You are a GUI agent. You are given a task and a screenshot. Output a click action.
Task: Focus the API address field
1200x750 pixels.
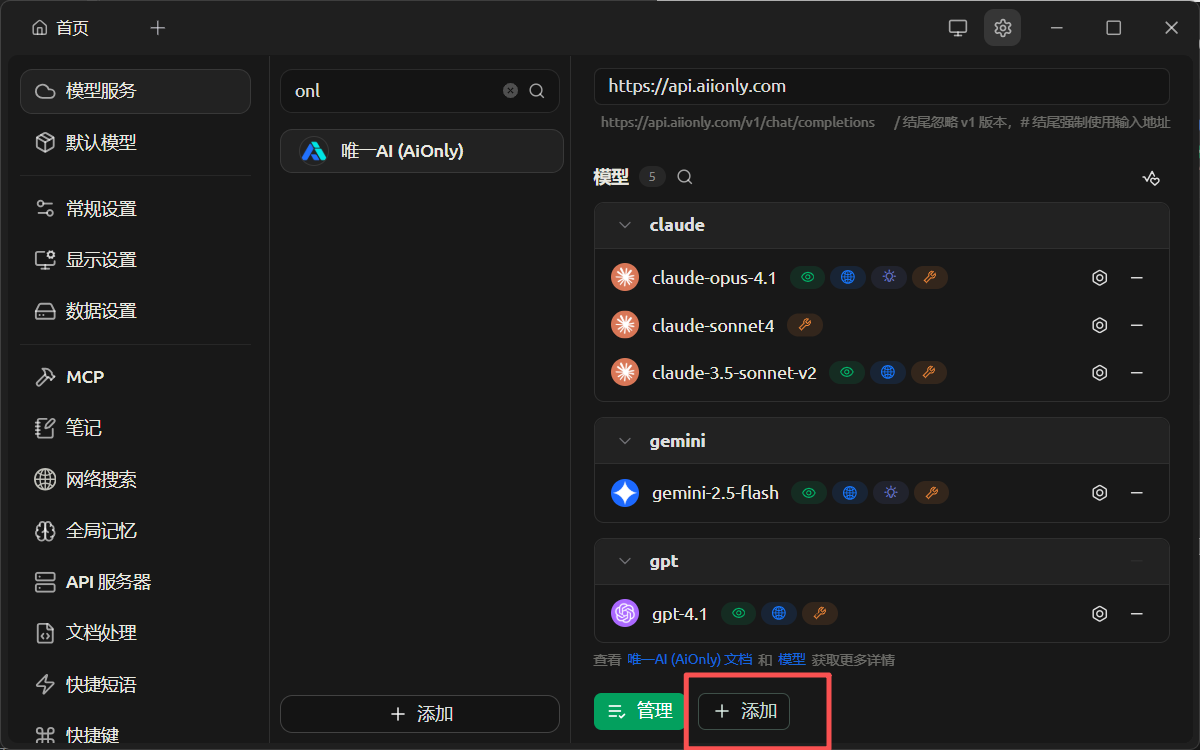(x=882, y=86)
